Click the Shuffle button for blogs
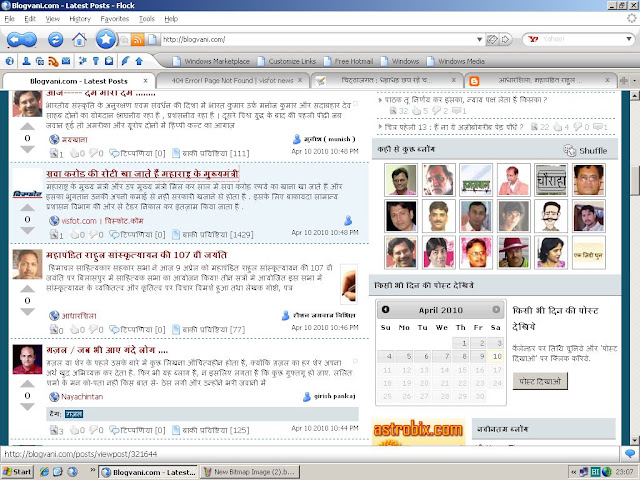 pos(585,151)
